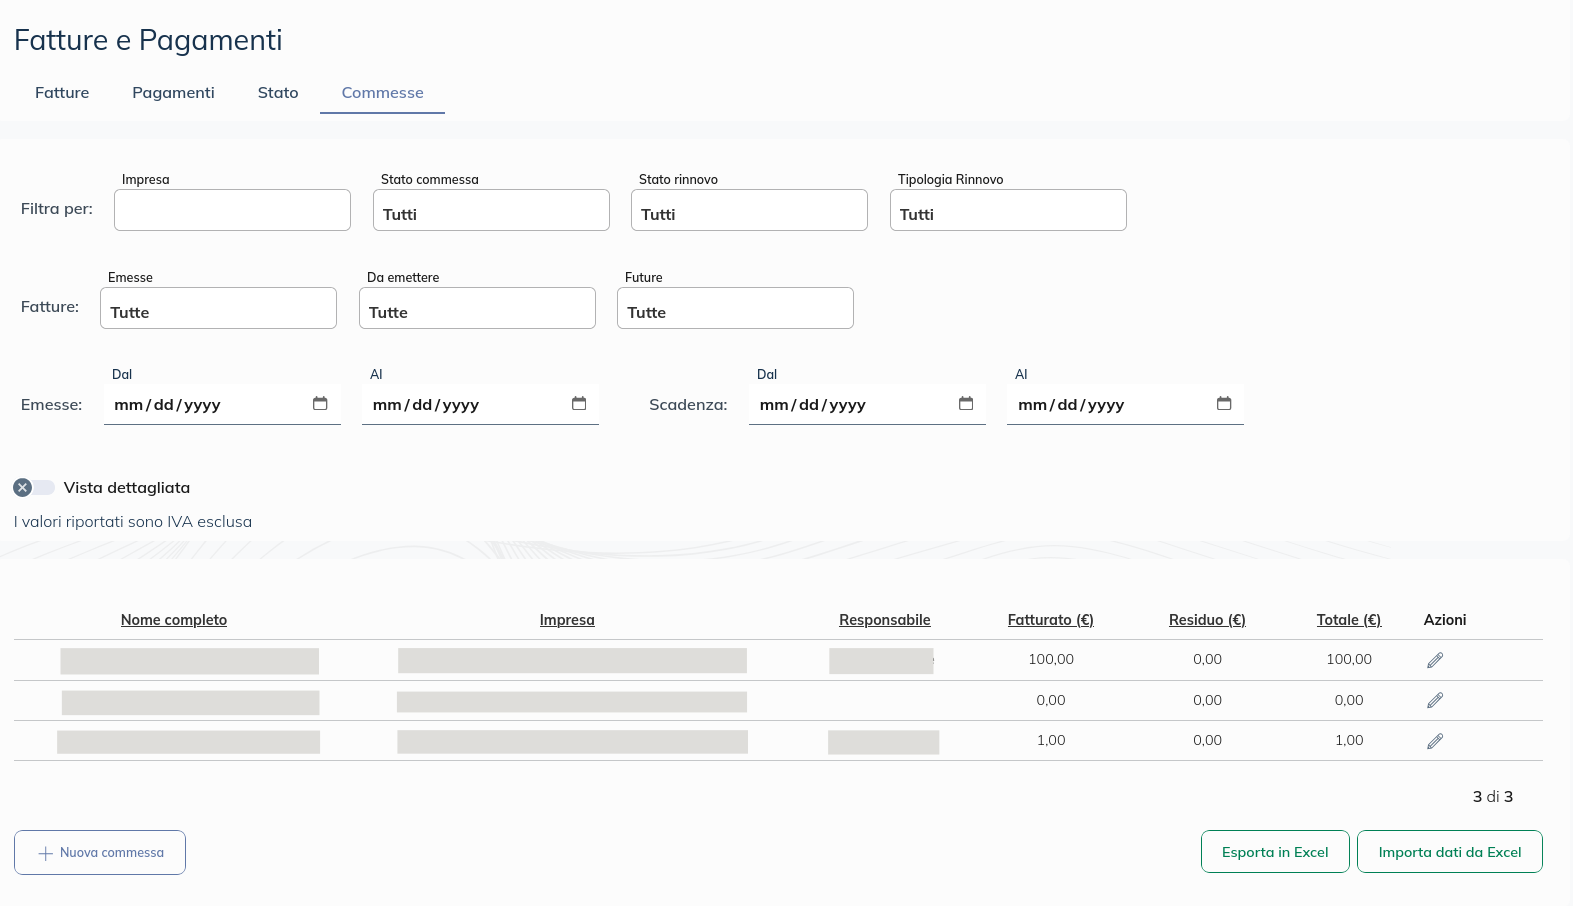Click the pencil edit icon in first row
This screenshot has width=1573, height=906.
1434,660
